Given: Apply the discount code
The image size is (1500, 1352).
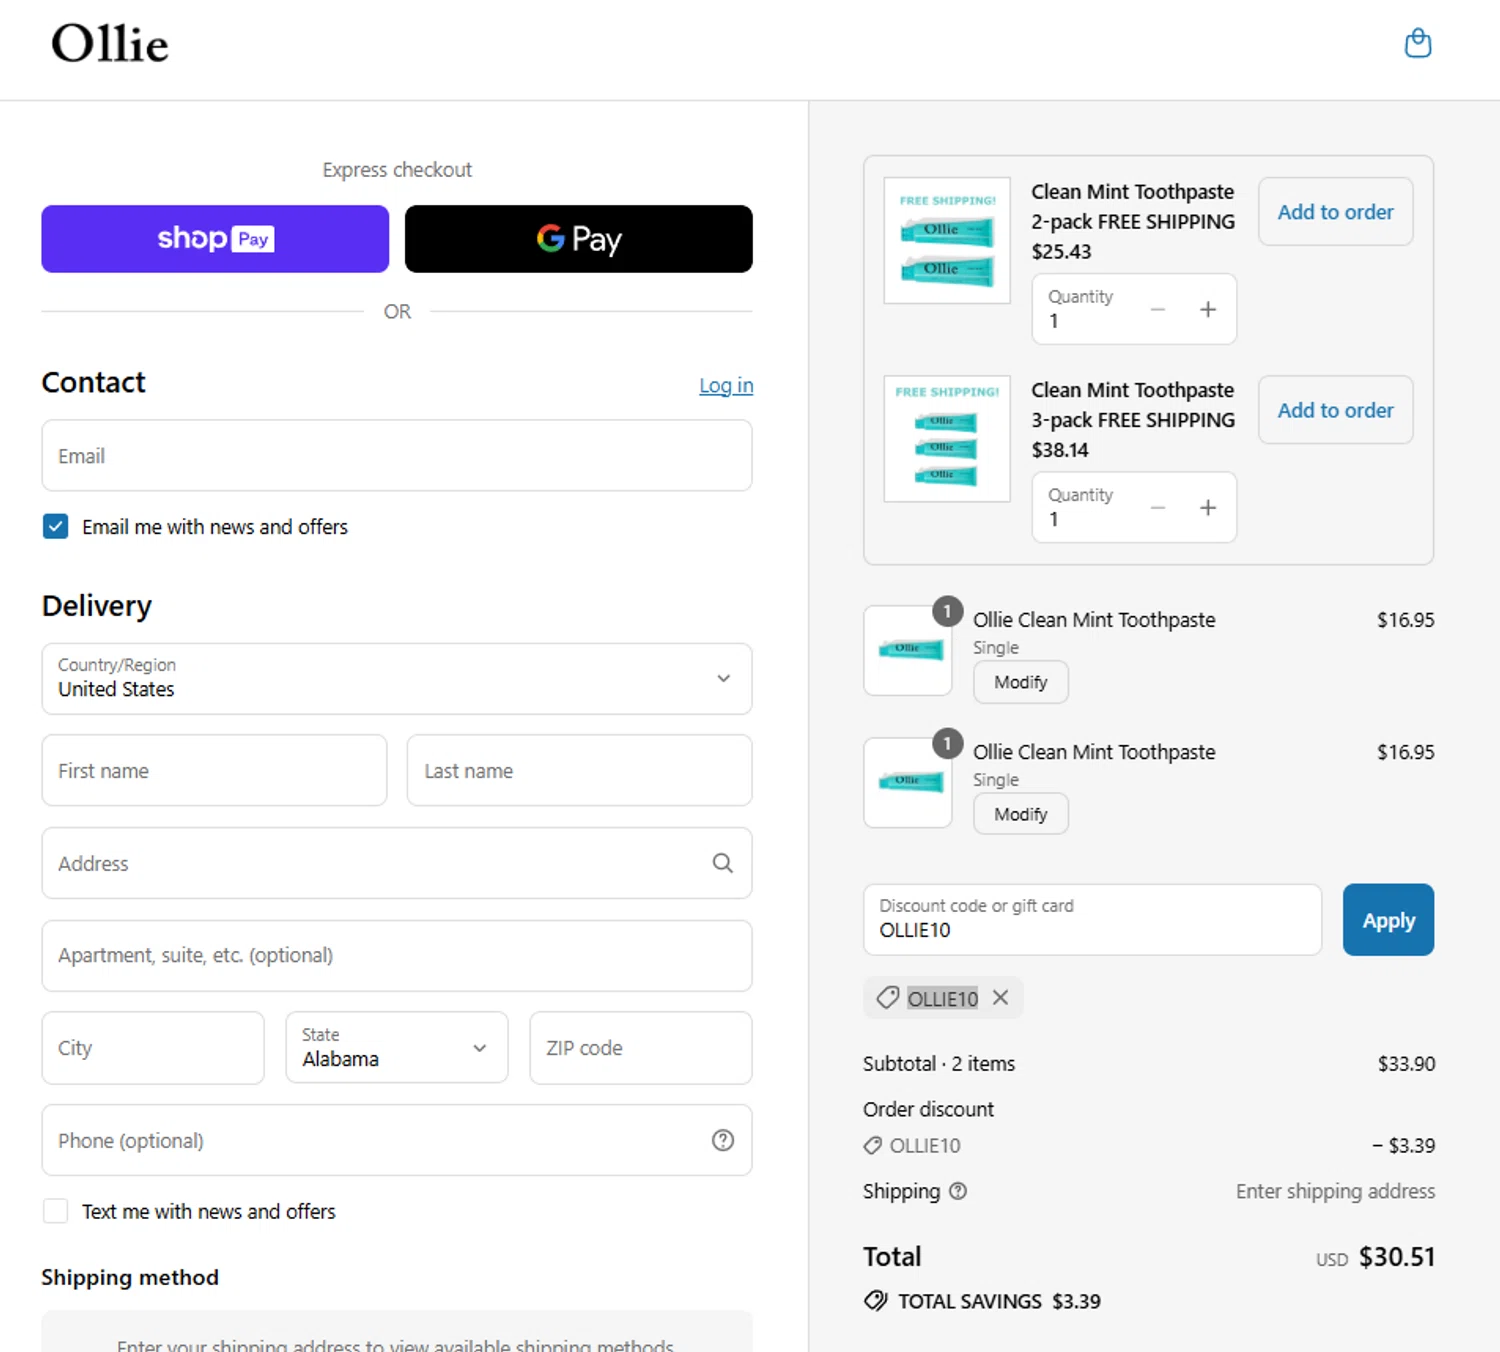Looking at the screenshot, I should (x=1388, y=920).
